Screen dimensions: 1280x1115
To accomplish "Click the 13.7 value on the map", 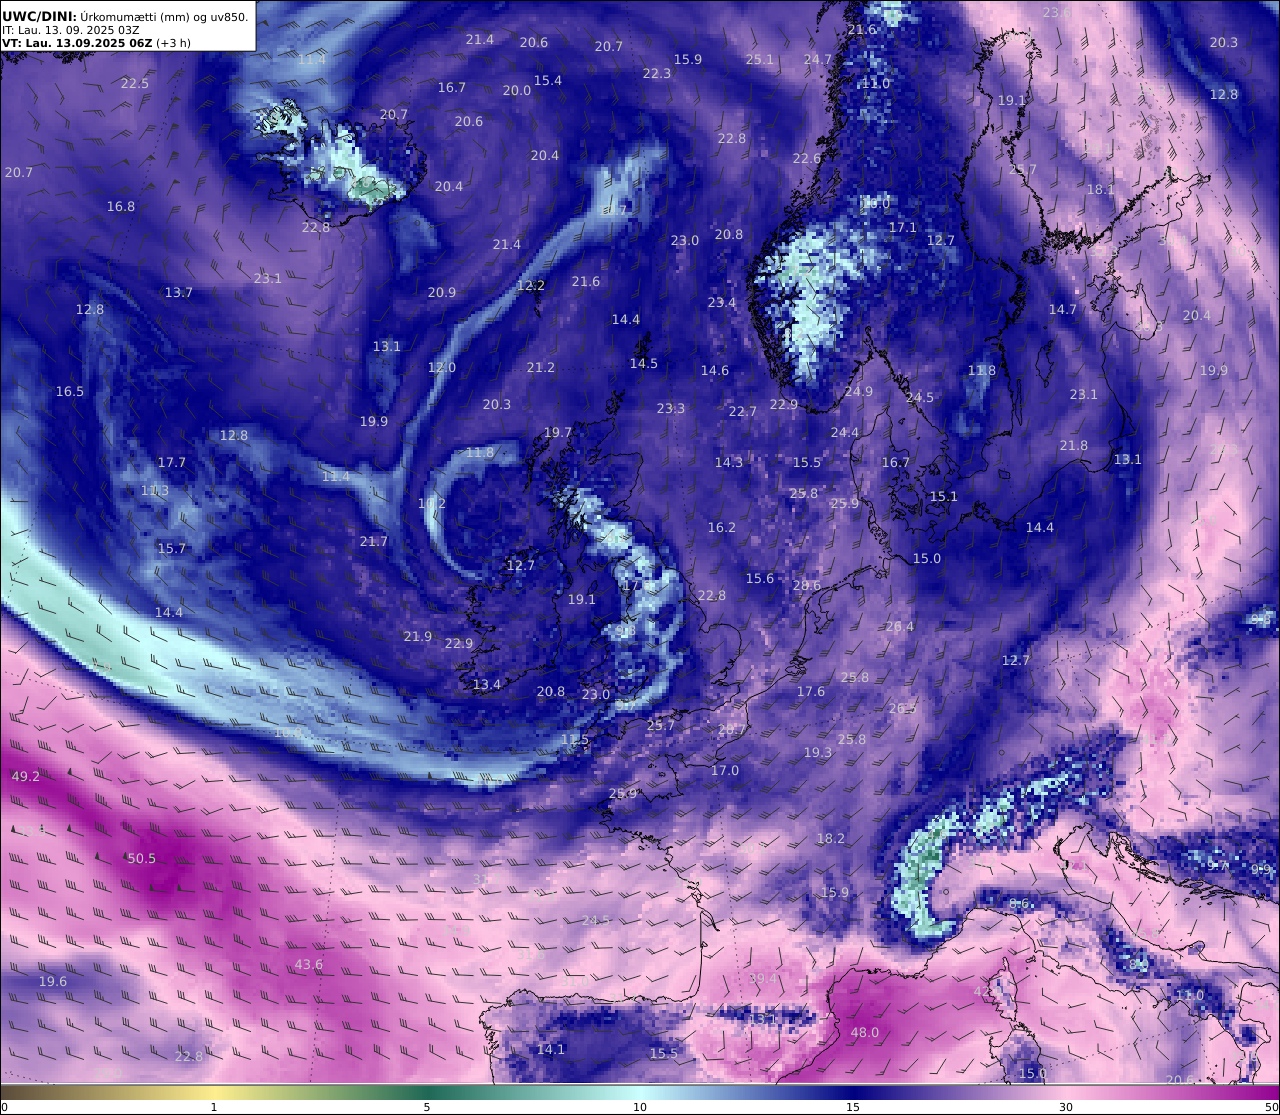I will [179, 292].
